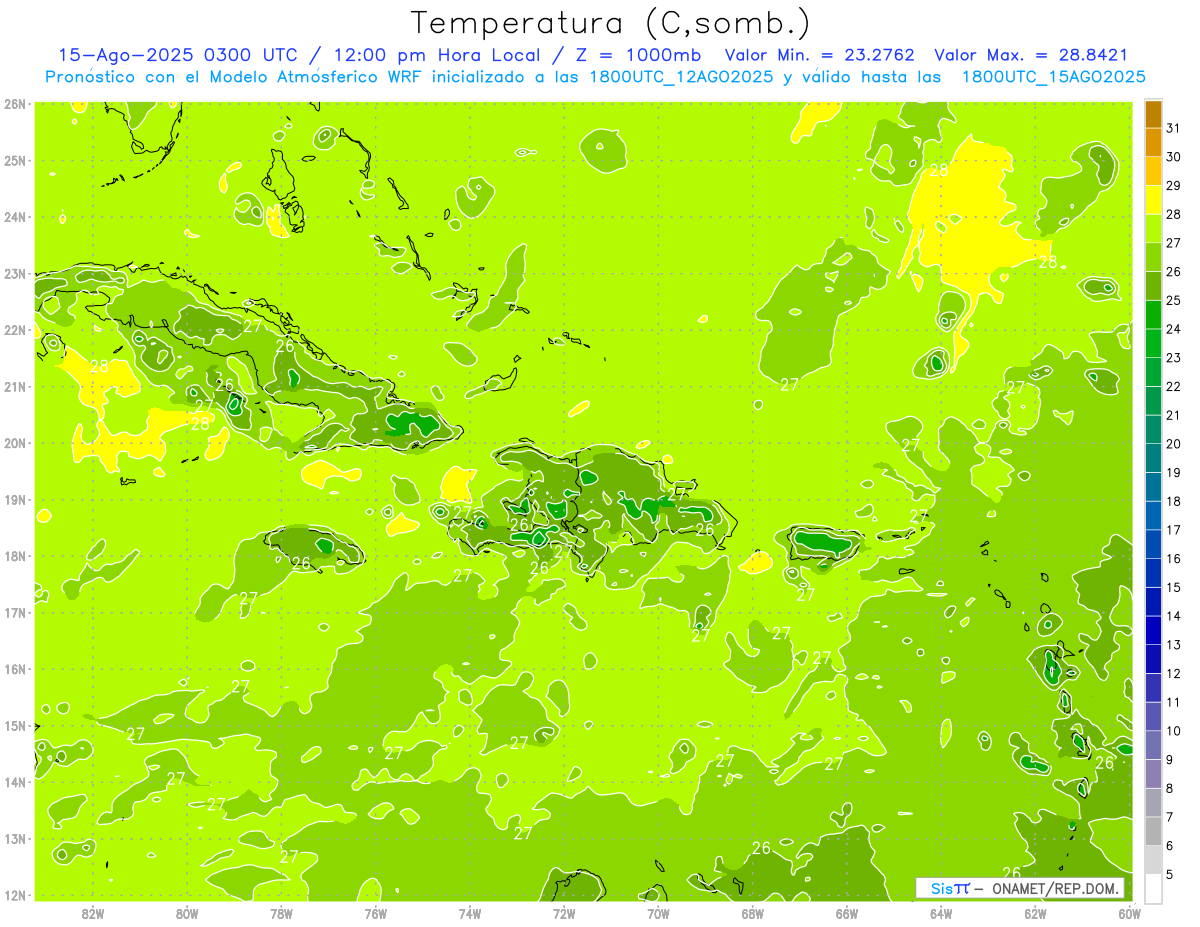
Task: Click the dark orange swatch above 31 on color bar
Action: tap(1153, 114)
